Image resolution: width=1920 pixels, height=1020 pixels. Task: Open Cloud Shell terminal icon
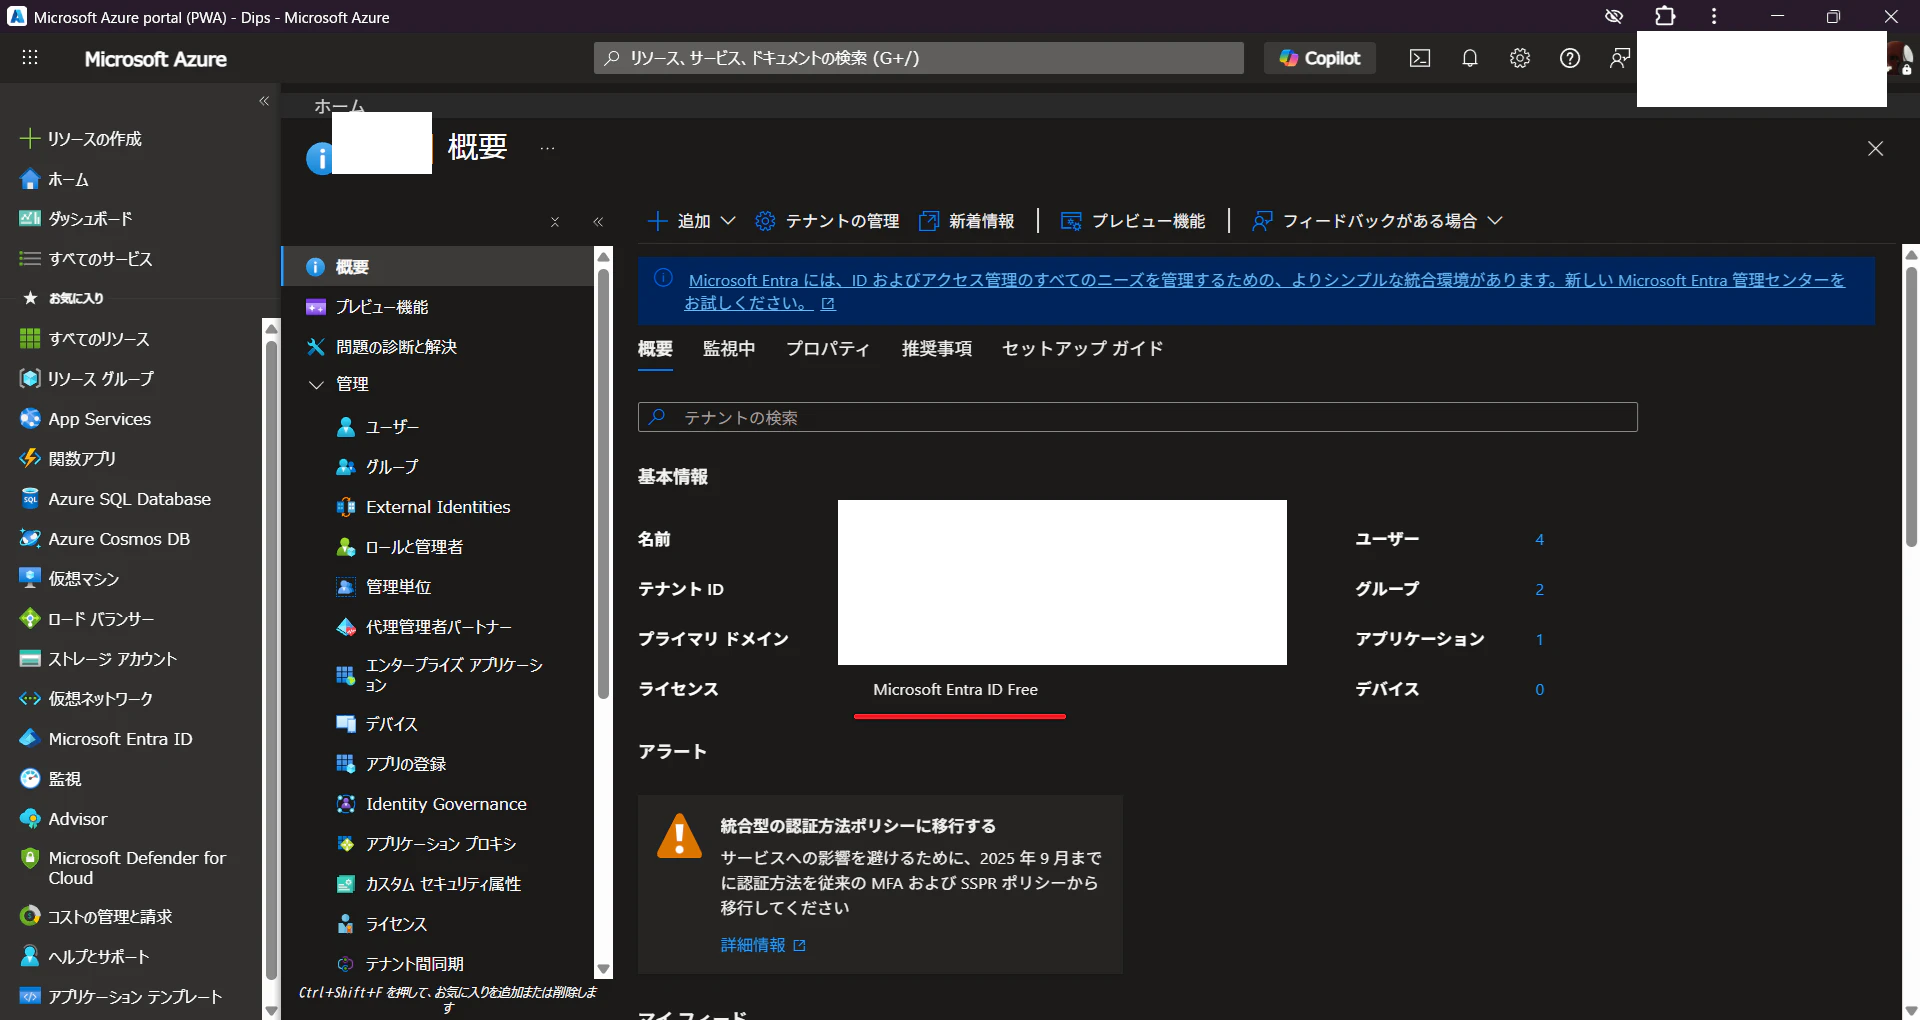(x=1420, y=58)
